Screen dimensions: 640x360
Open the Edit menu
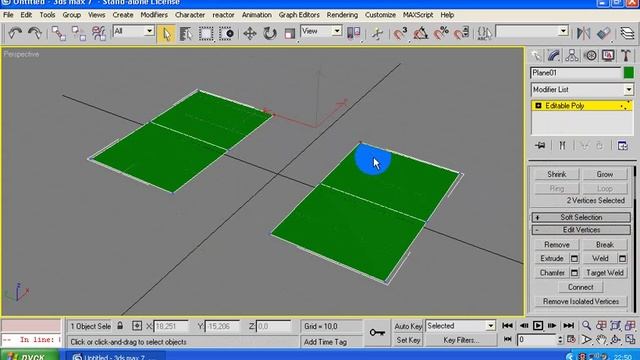pyautogui.click(x=26, y=15)
